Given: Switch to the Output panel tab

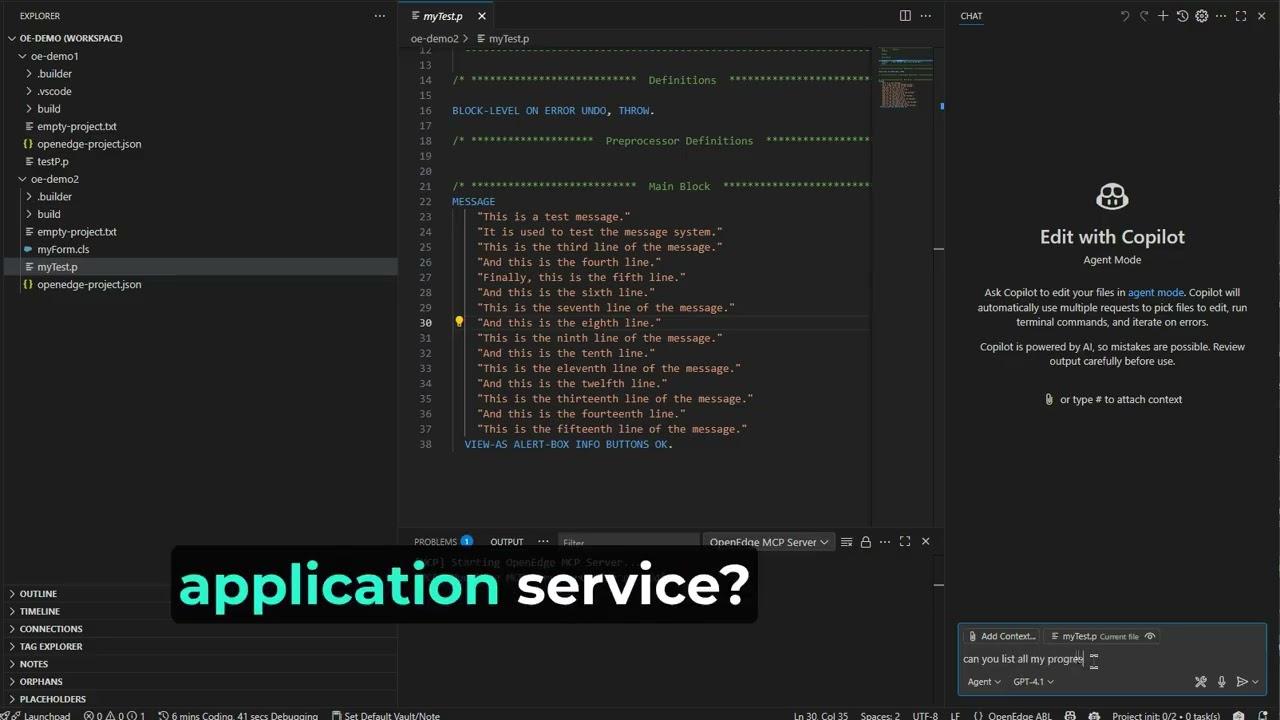Looking at the screenshot, I should point(506,542).
